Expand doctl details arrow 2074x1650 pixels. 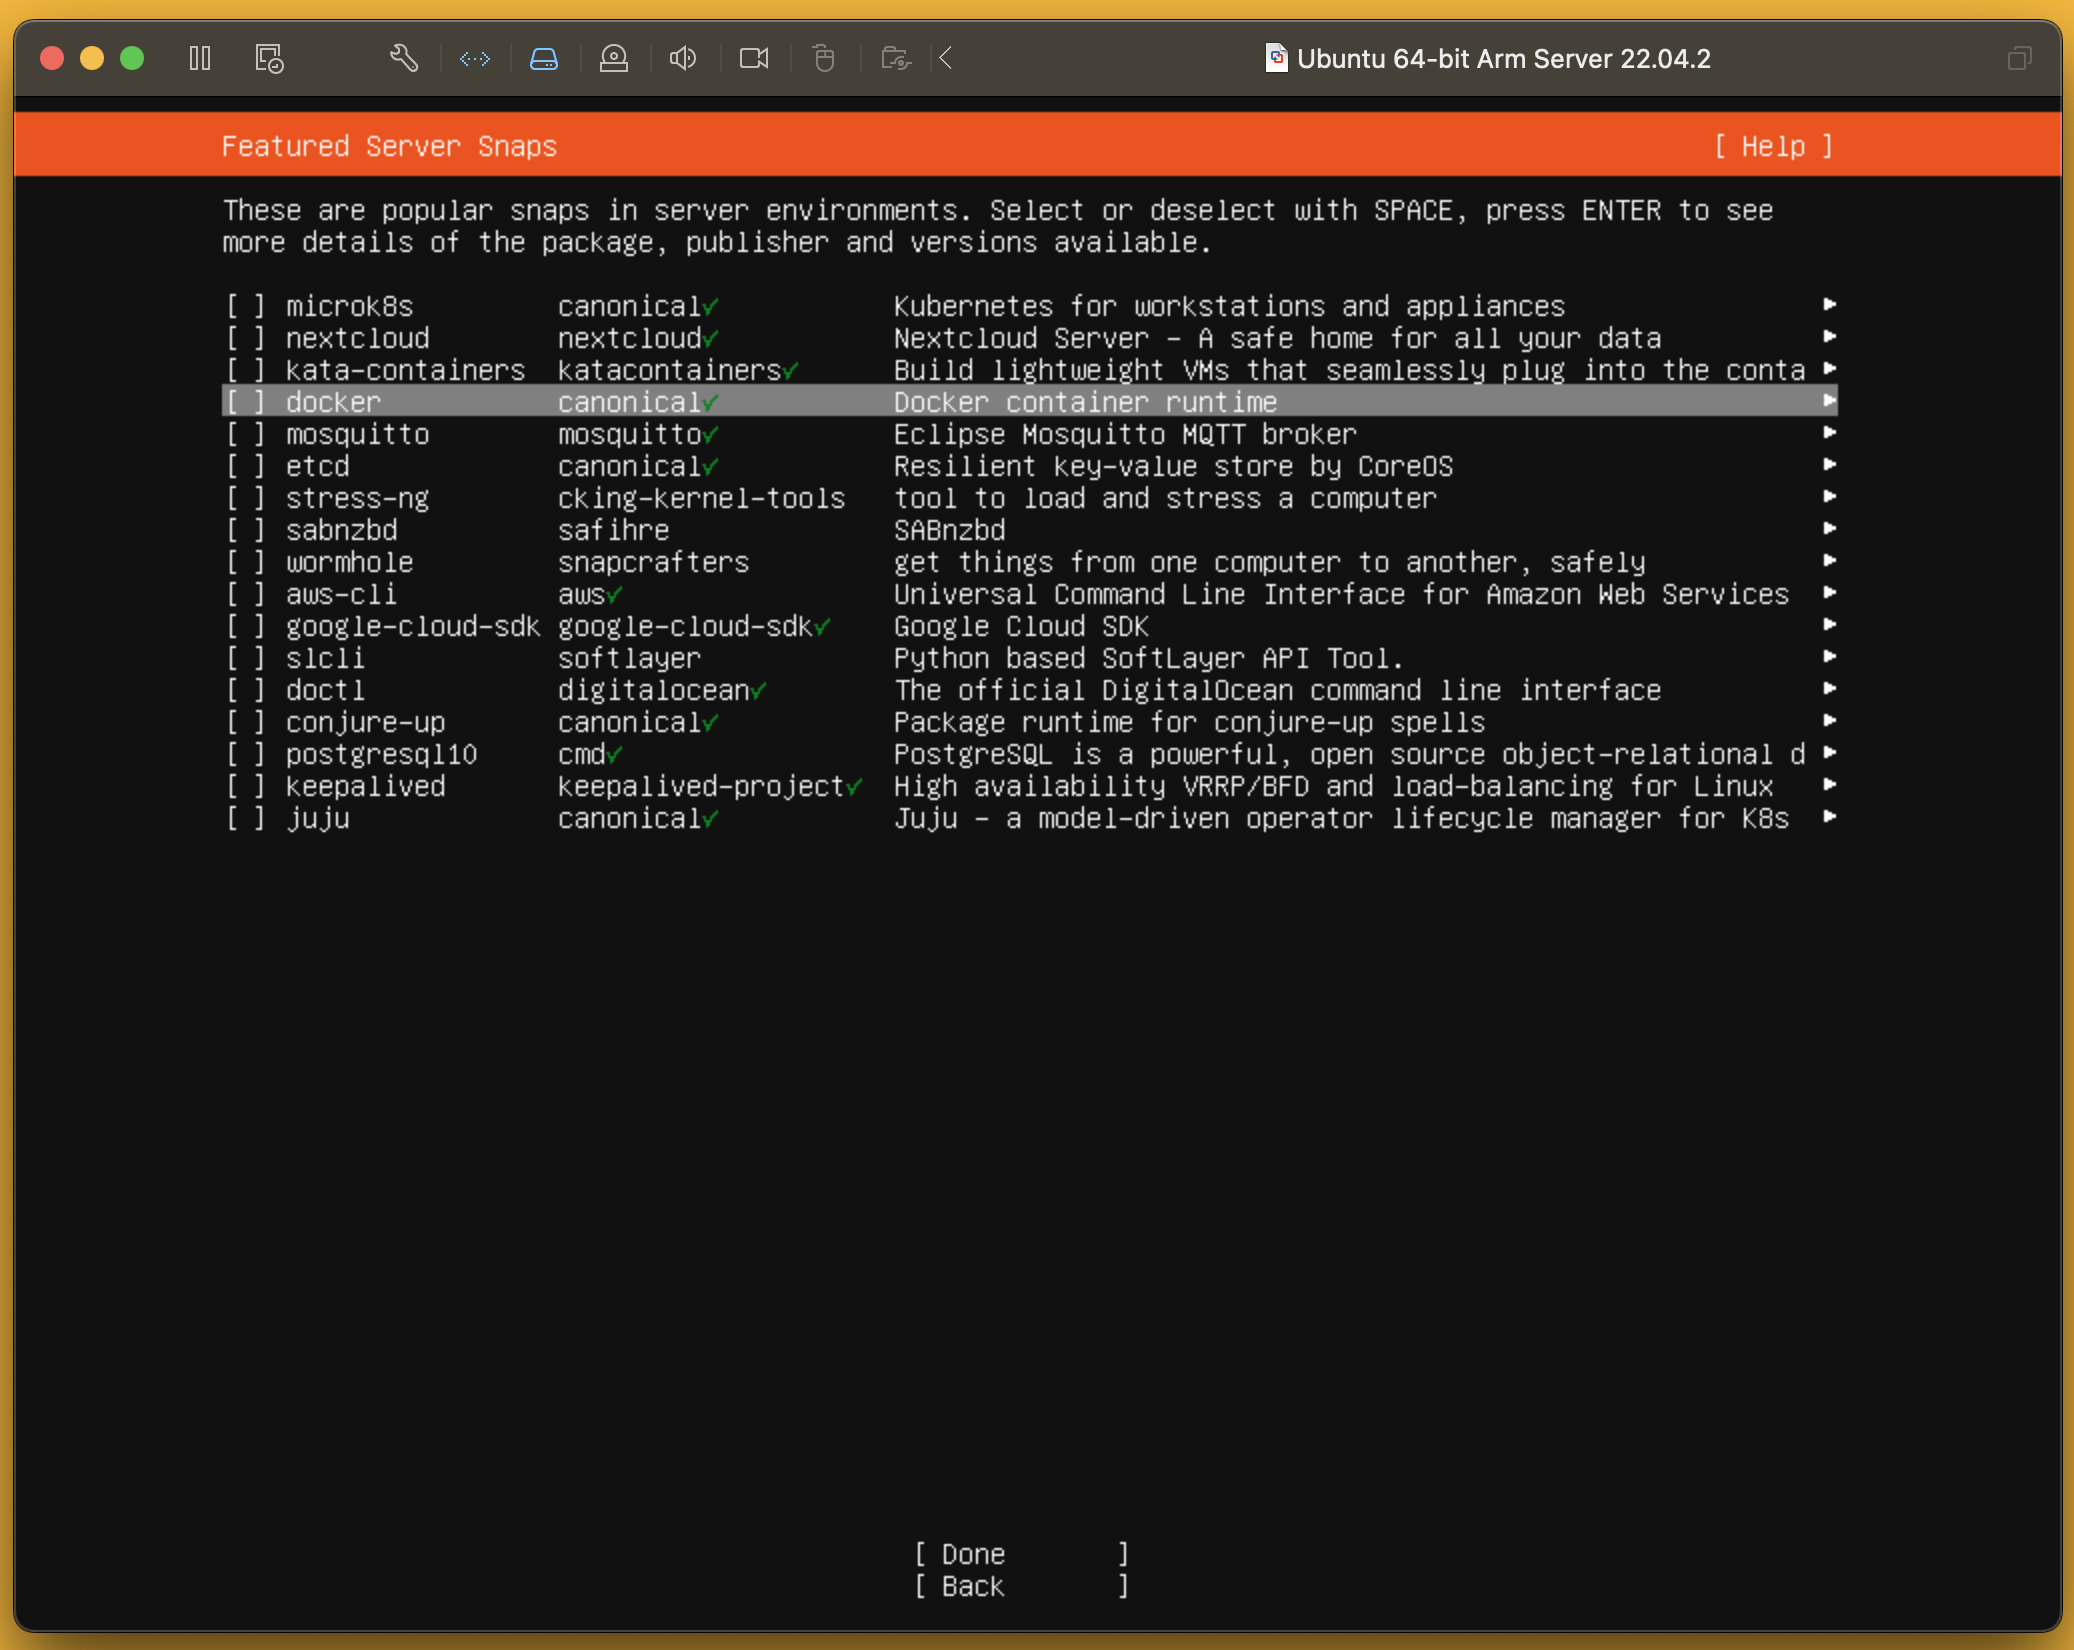[1829, 688]
